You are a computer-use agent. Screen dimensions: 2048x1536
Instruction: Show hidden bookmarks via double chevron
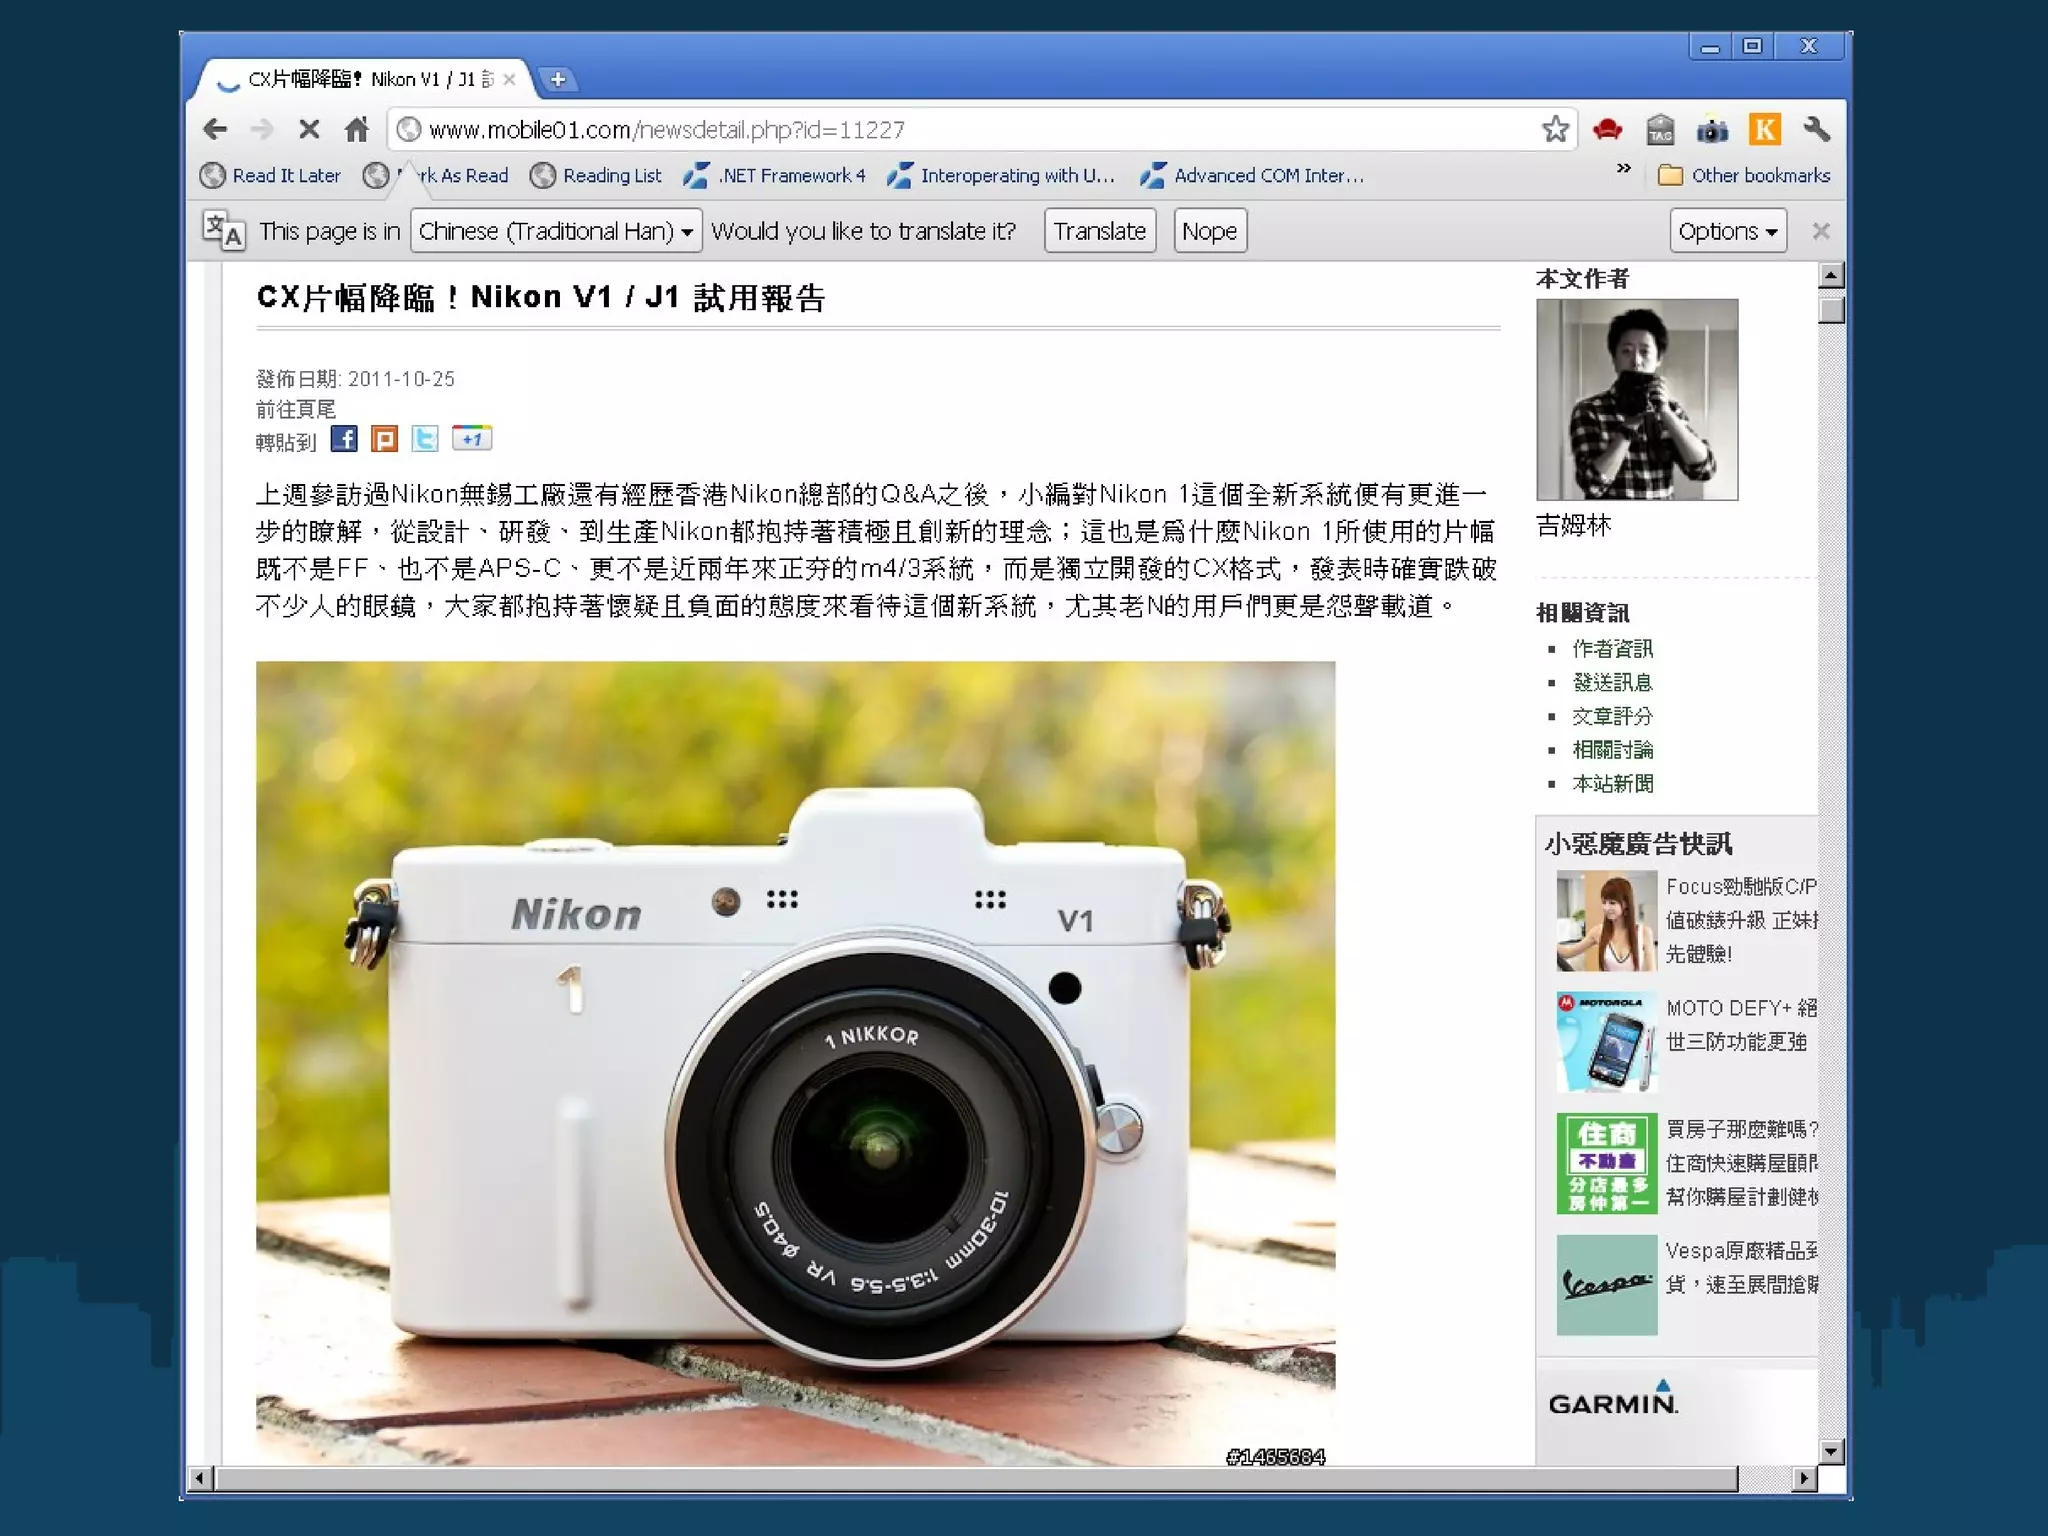tap(1624, 169)
